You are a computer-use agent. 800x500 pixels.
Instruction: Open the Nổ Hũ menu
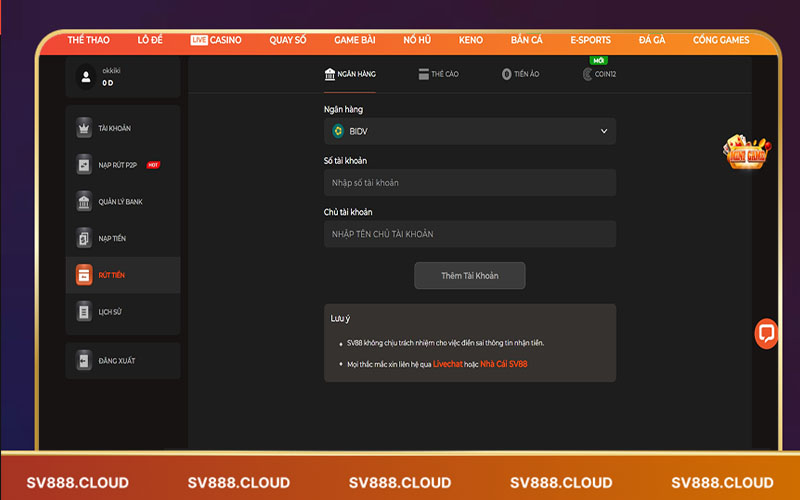point(417,40)
